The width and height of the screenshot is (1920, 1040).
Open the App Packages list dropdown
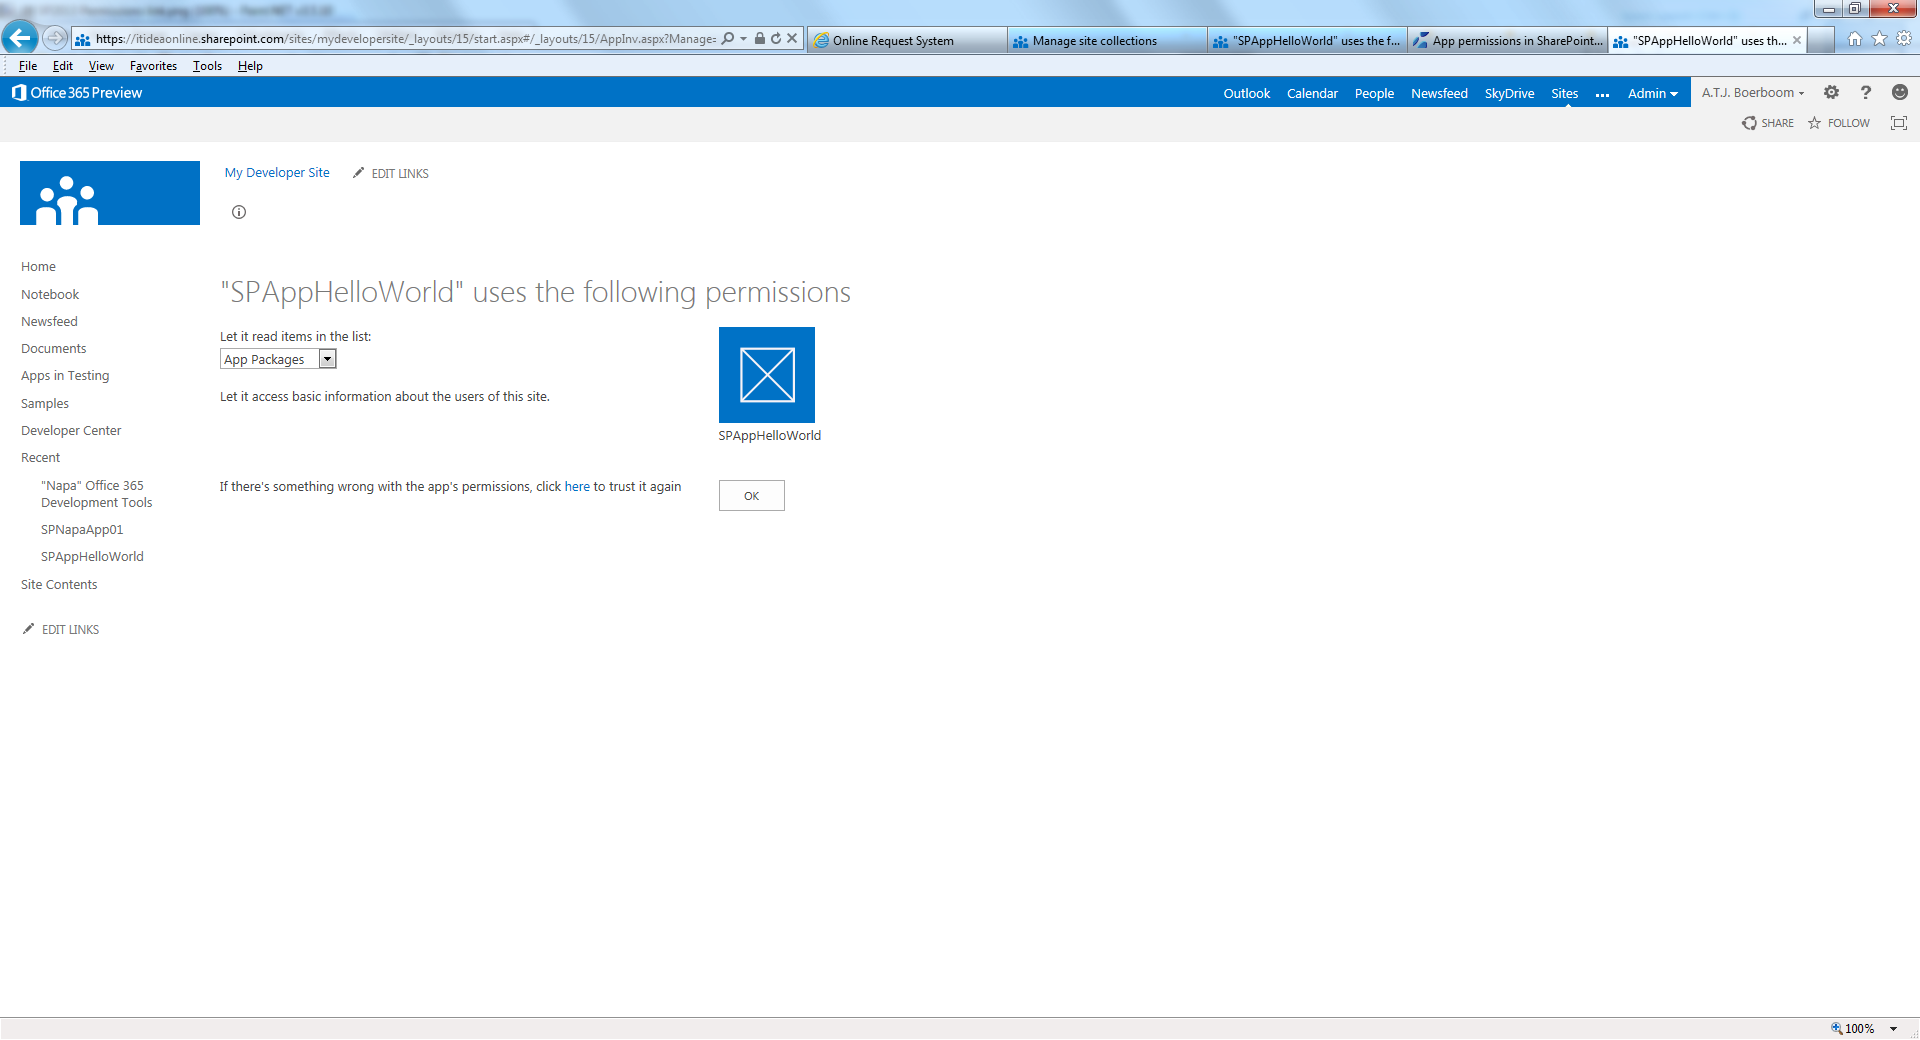coord(278,359)
